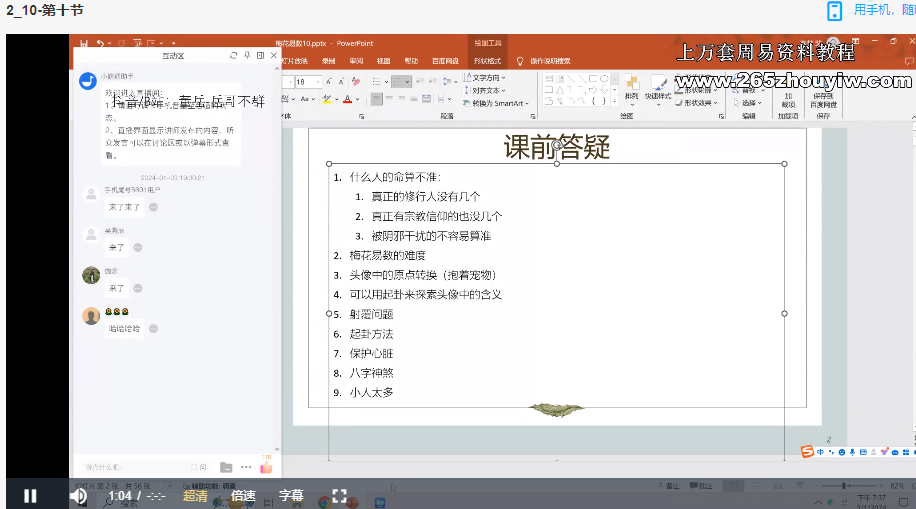
Task: Open the 对齐文本 align text dropdown
Action: [x=485, y=91]
